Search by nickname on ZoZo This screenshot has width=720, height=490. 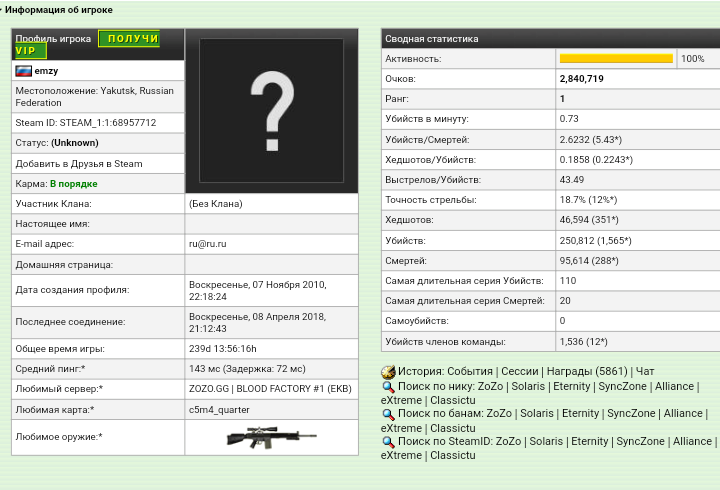(490, 386)
